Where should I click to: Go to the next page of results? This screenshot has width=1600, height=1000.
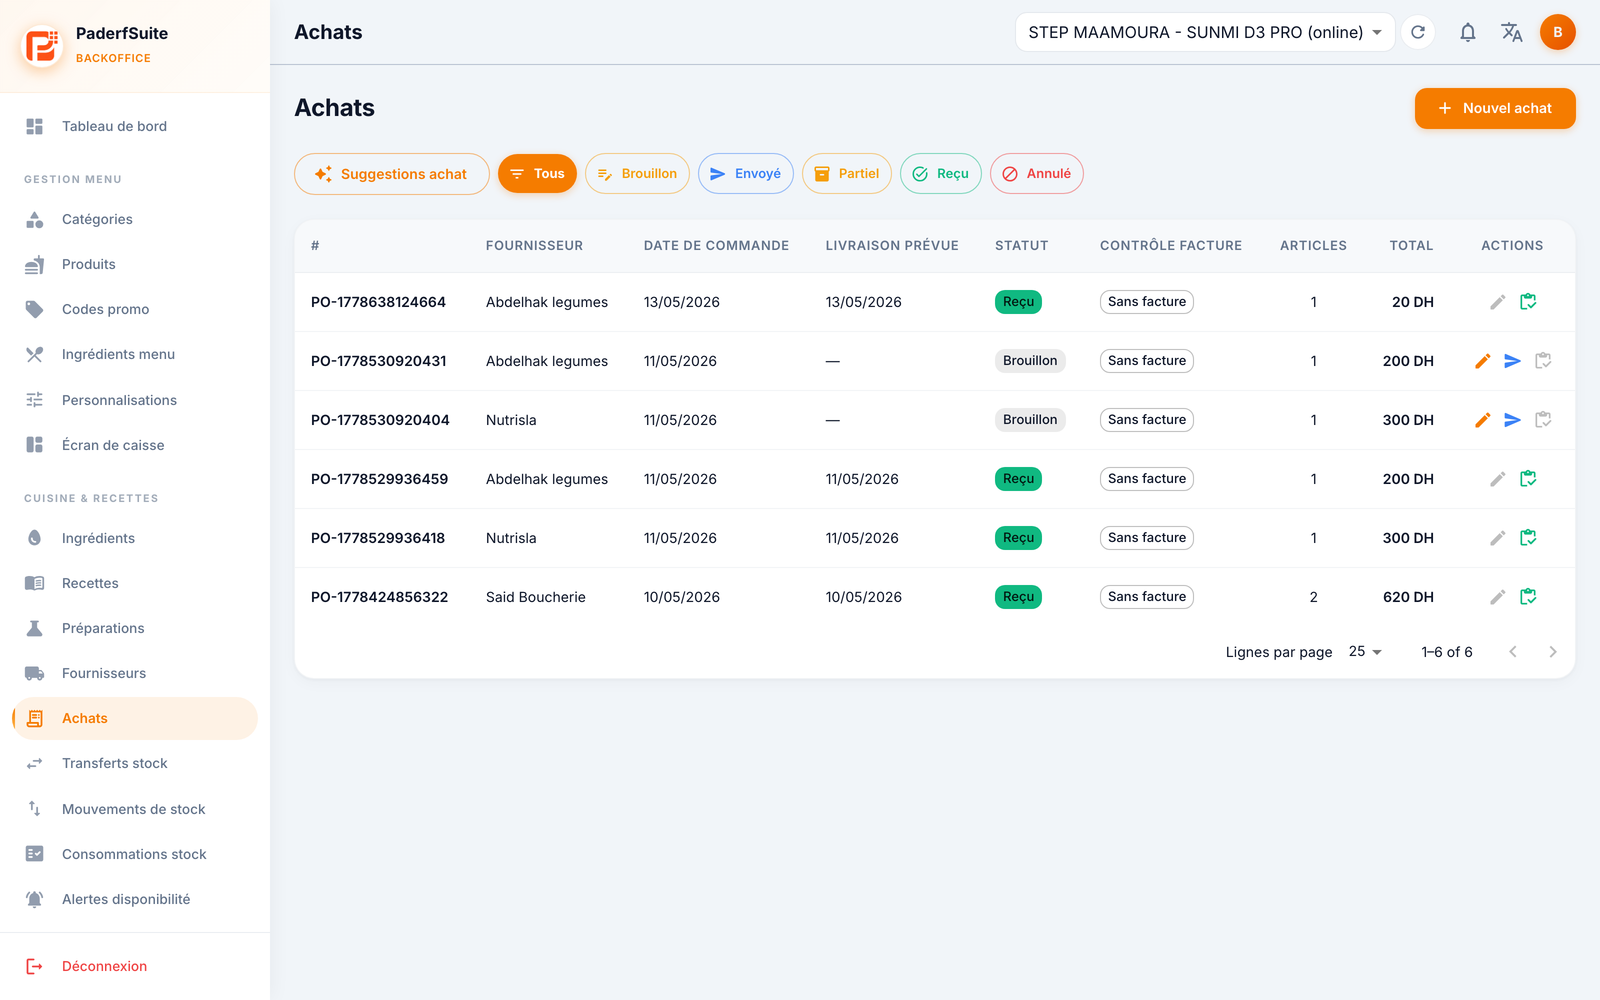click(x=1553, y=652)
